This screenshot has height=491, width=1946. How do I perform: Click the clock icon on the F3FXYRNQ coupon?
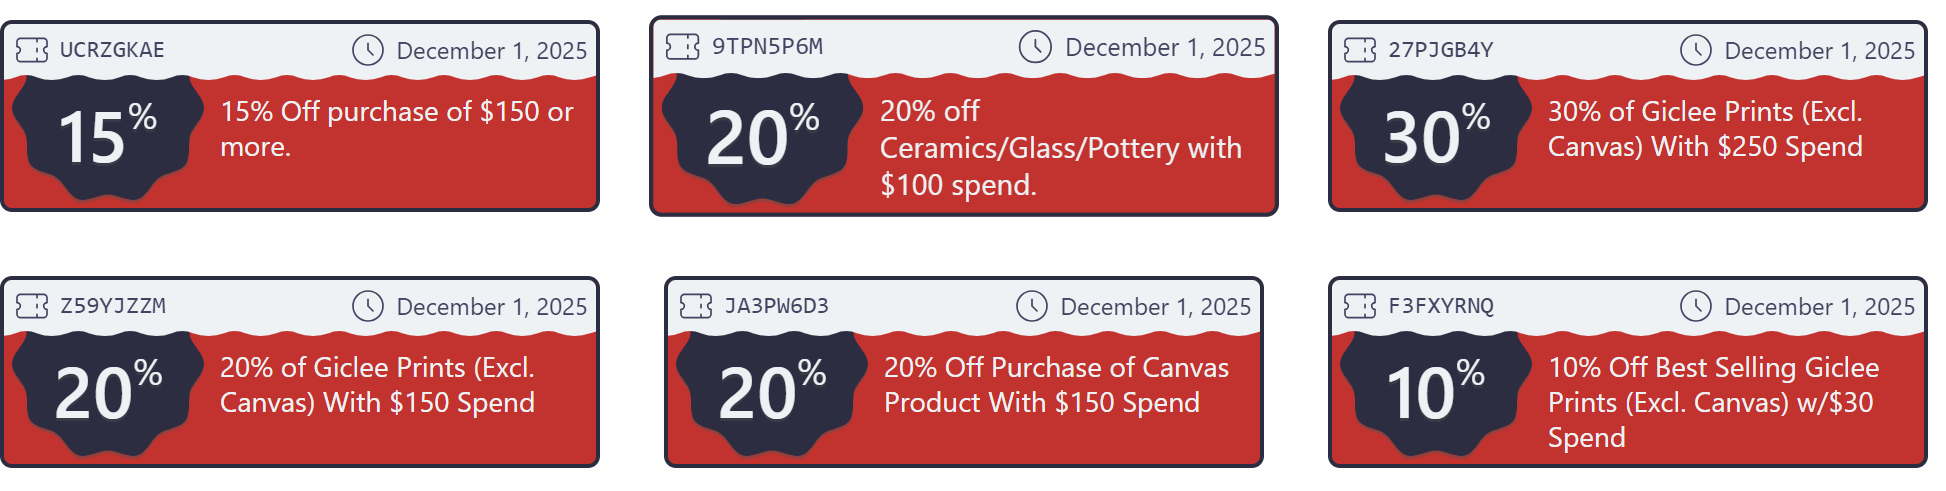pyautogui.click(x=1696, y=306)
